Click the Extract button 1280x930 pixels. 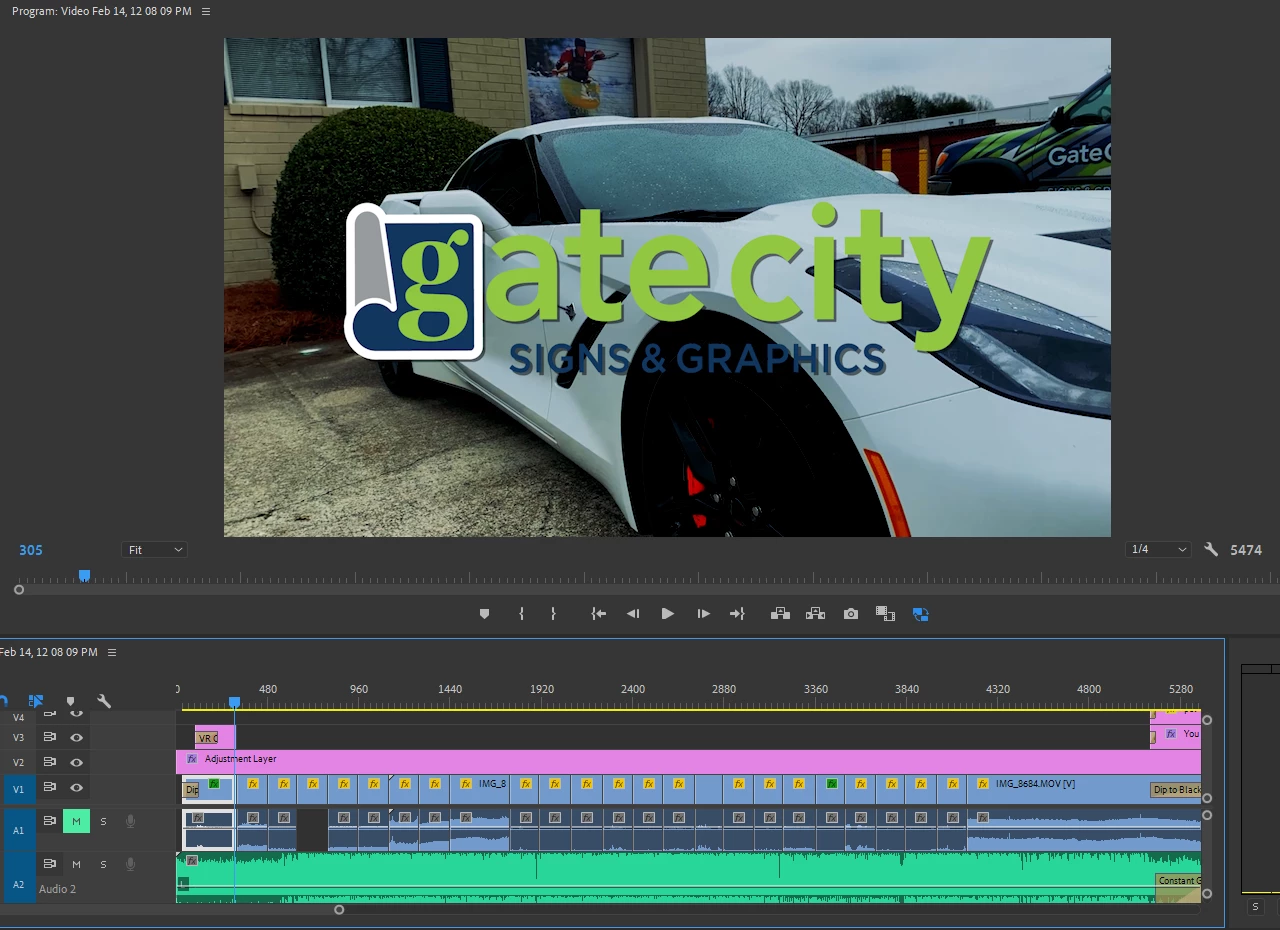click(815, 614)
